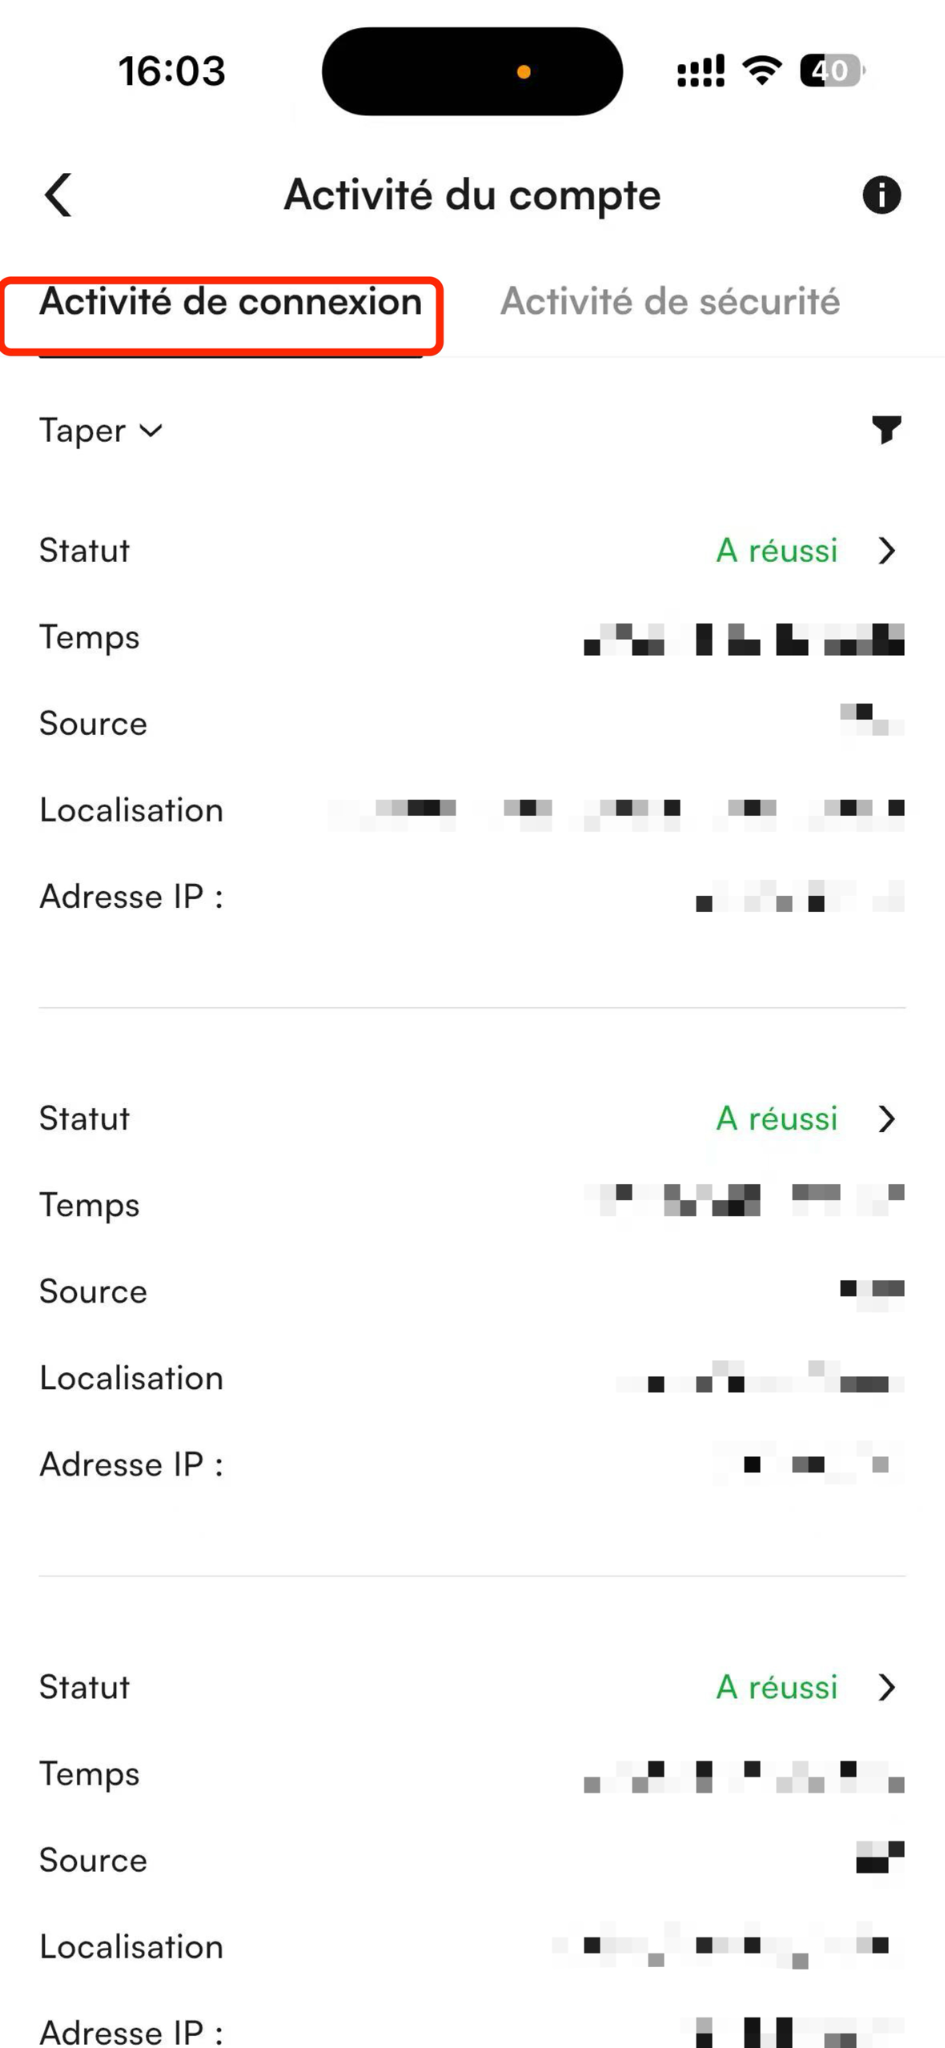Select the first entry's Temps row
The width and height of the screenshot is (945, 2048).
click(x=472, y=638)
